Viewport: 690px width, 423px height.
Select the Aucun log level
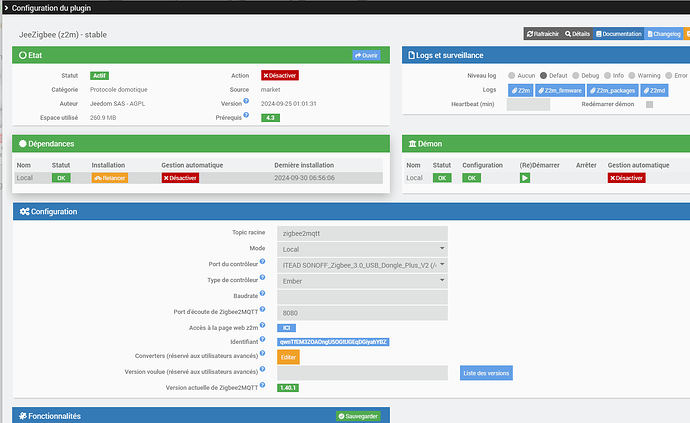tap(511, 76)
